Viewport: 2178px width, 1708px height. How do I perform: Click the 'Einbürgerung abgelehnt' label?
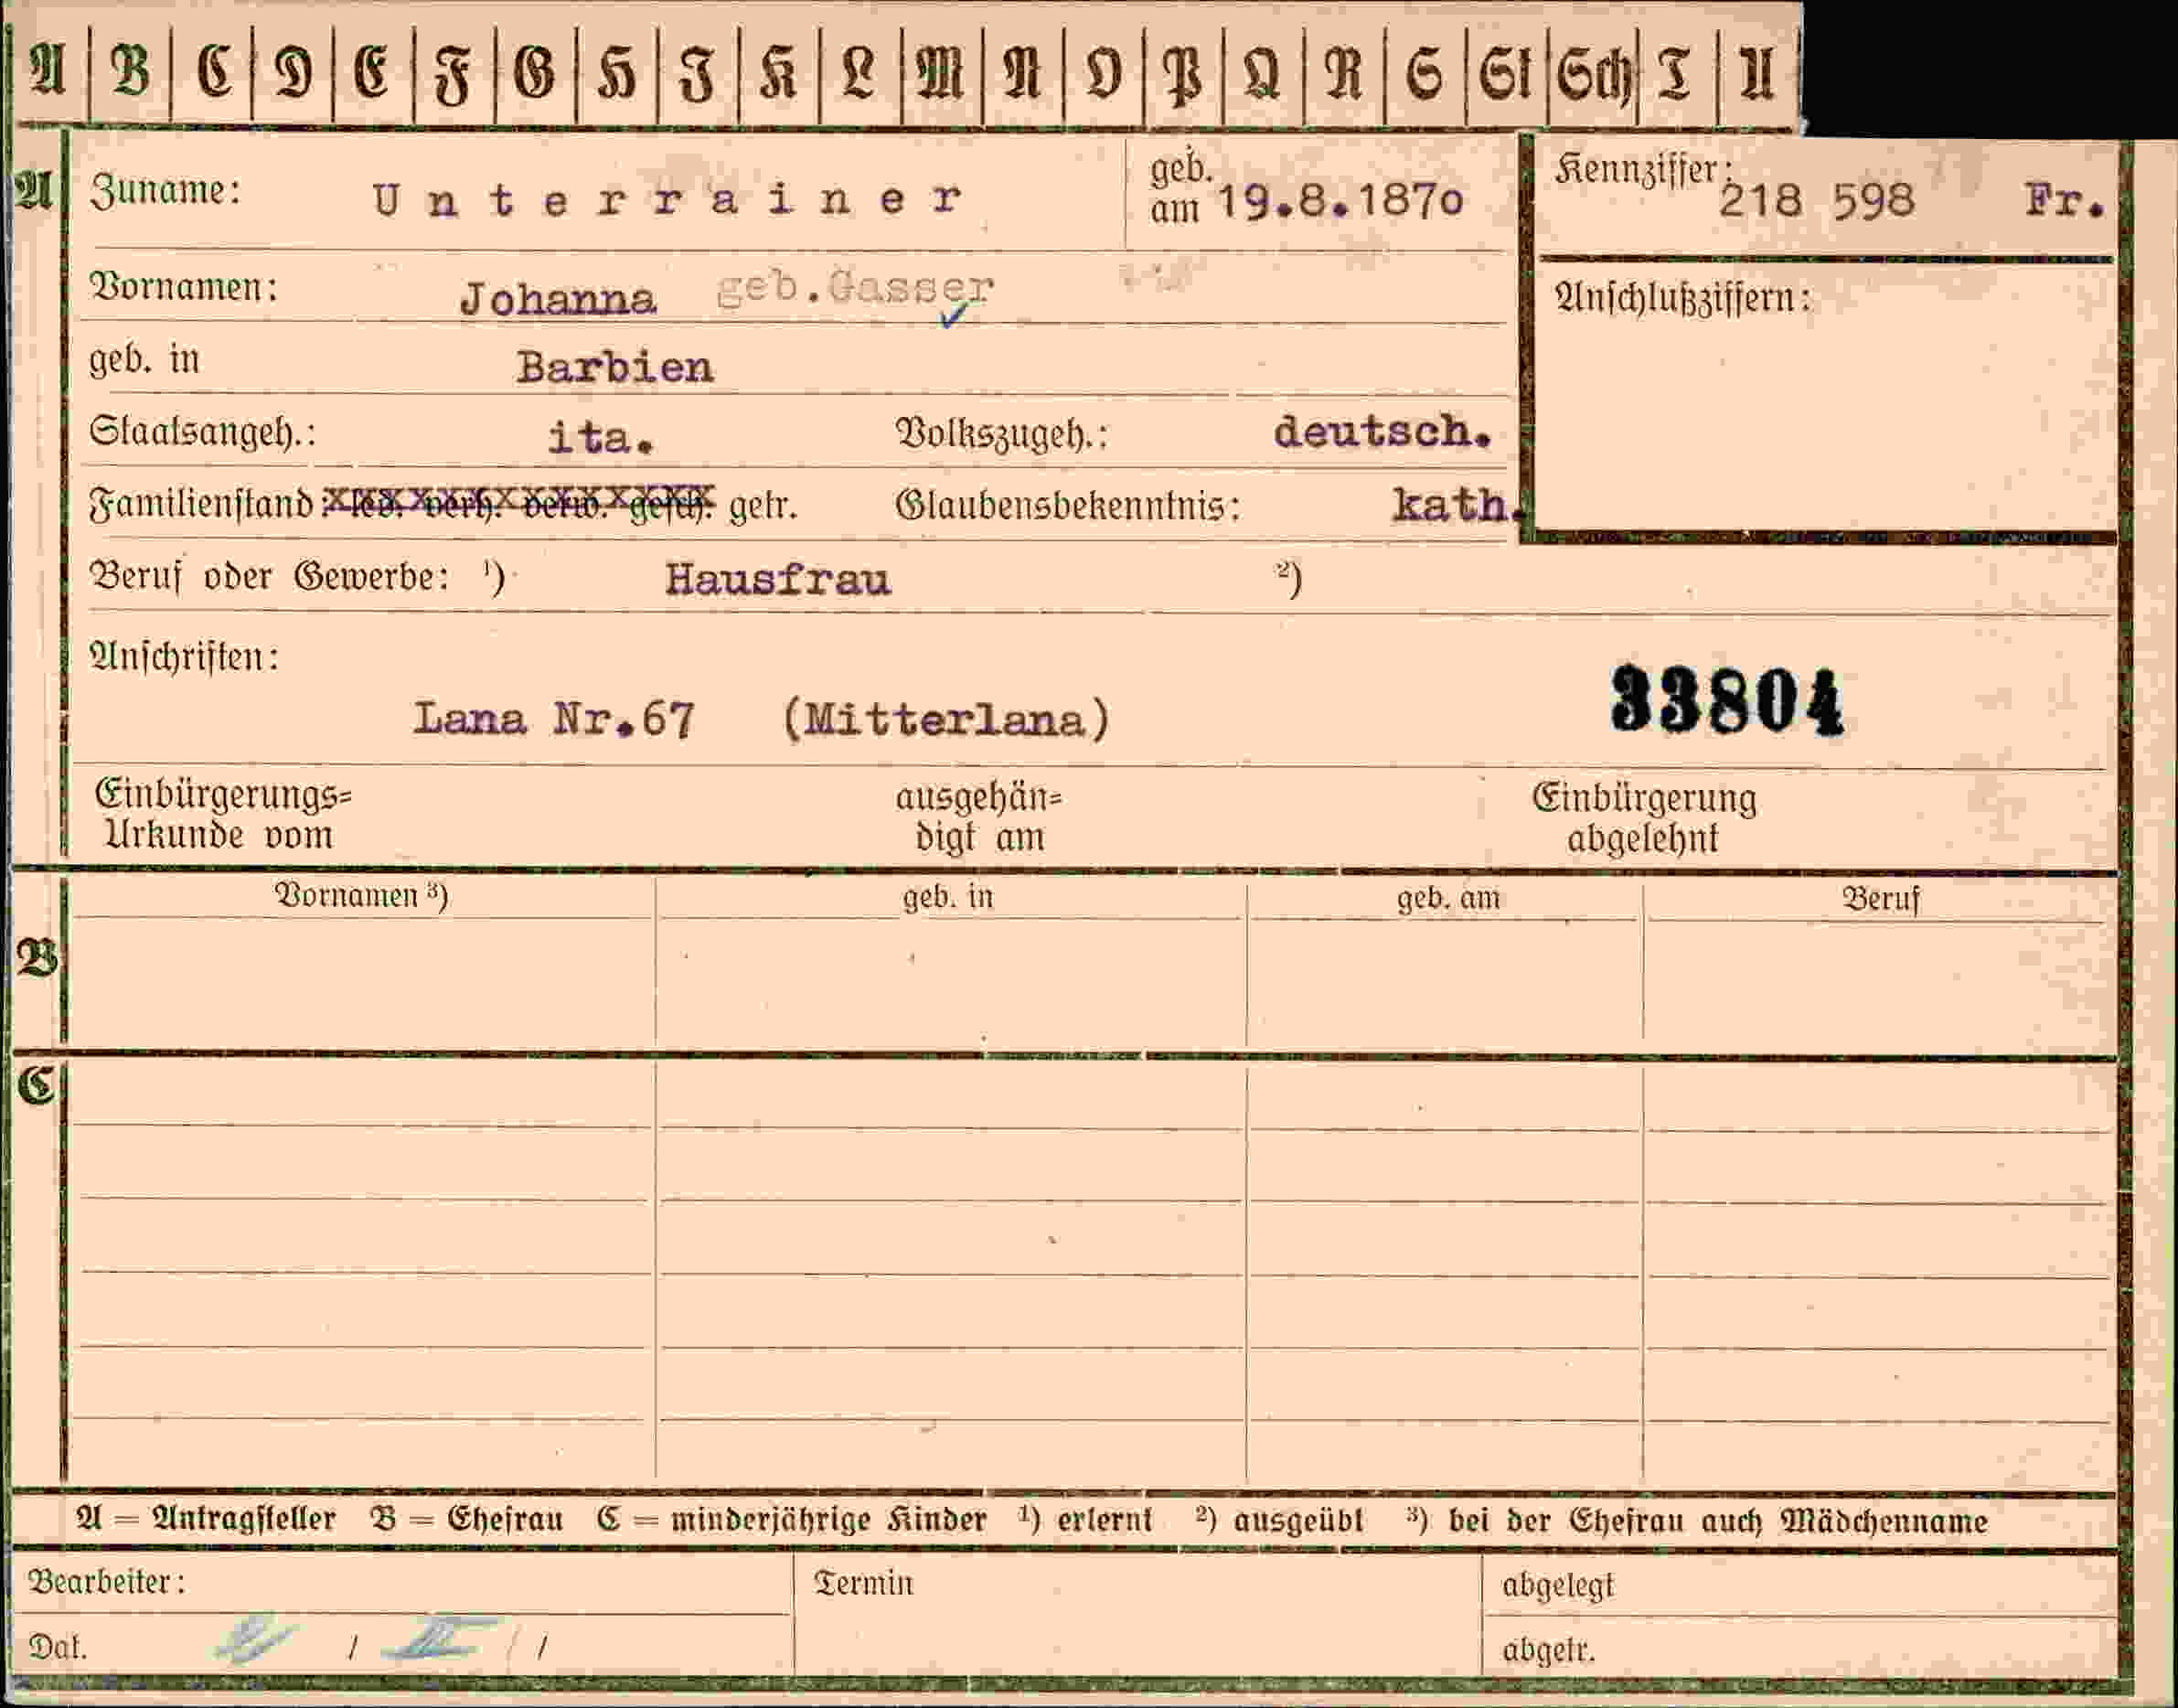coord(1644,818)
